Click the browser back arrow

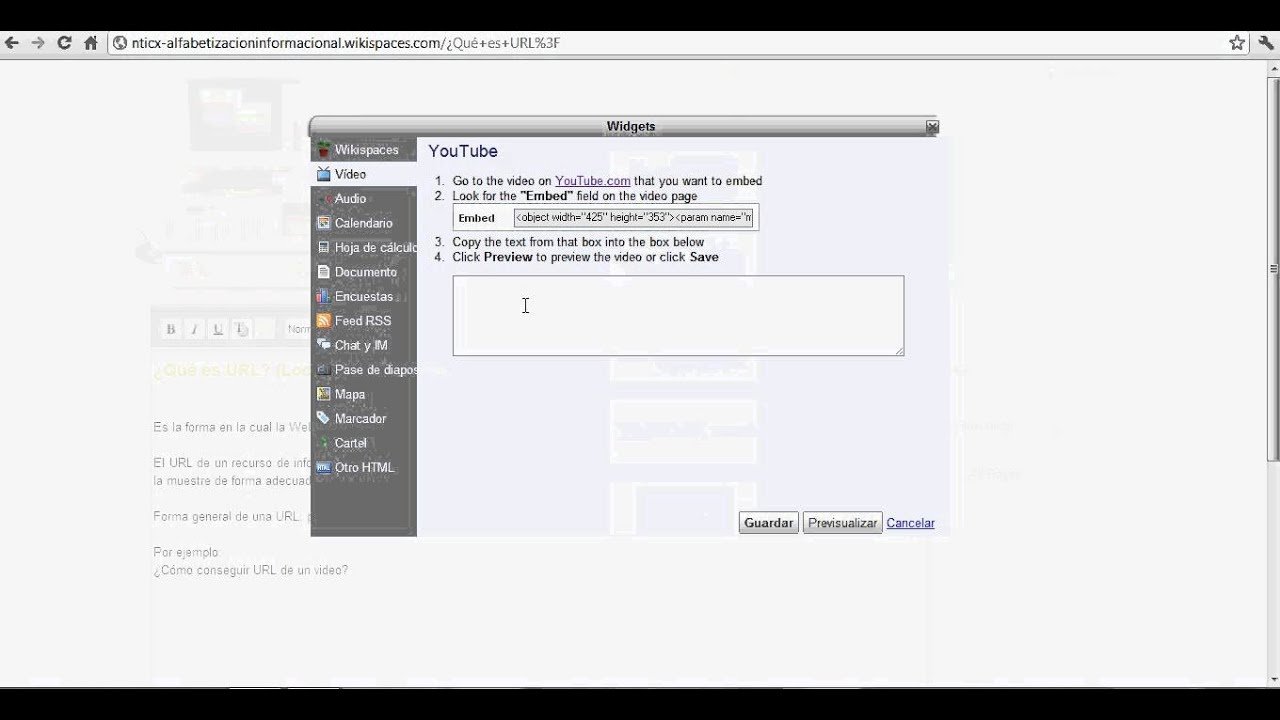pyautogui.click(x=12, y=43)
